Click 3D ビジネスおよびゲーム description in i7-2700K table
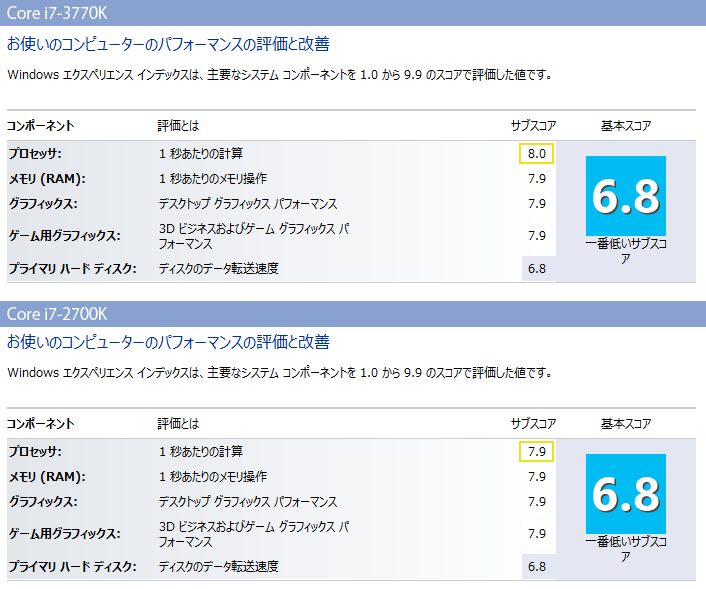Image resolution: width=706 pixels, height=589 pixels. pos(254,534)
